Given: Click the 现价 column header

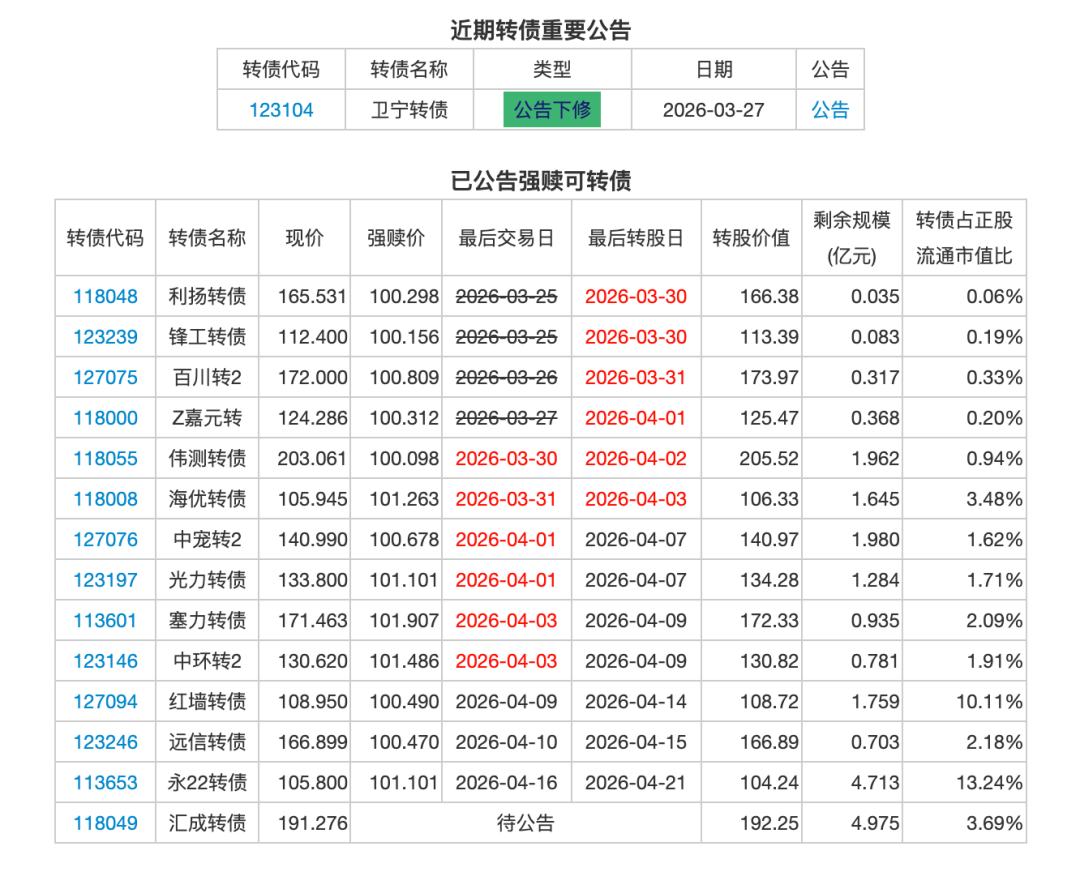Looking at the screenshot, I should coord(304,238).
